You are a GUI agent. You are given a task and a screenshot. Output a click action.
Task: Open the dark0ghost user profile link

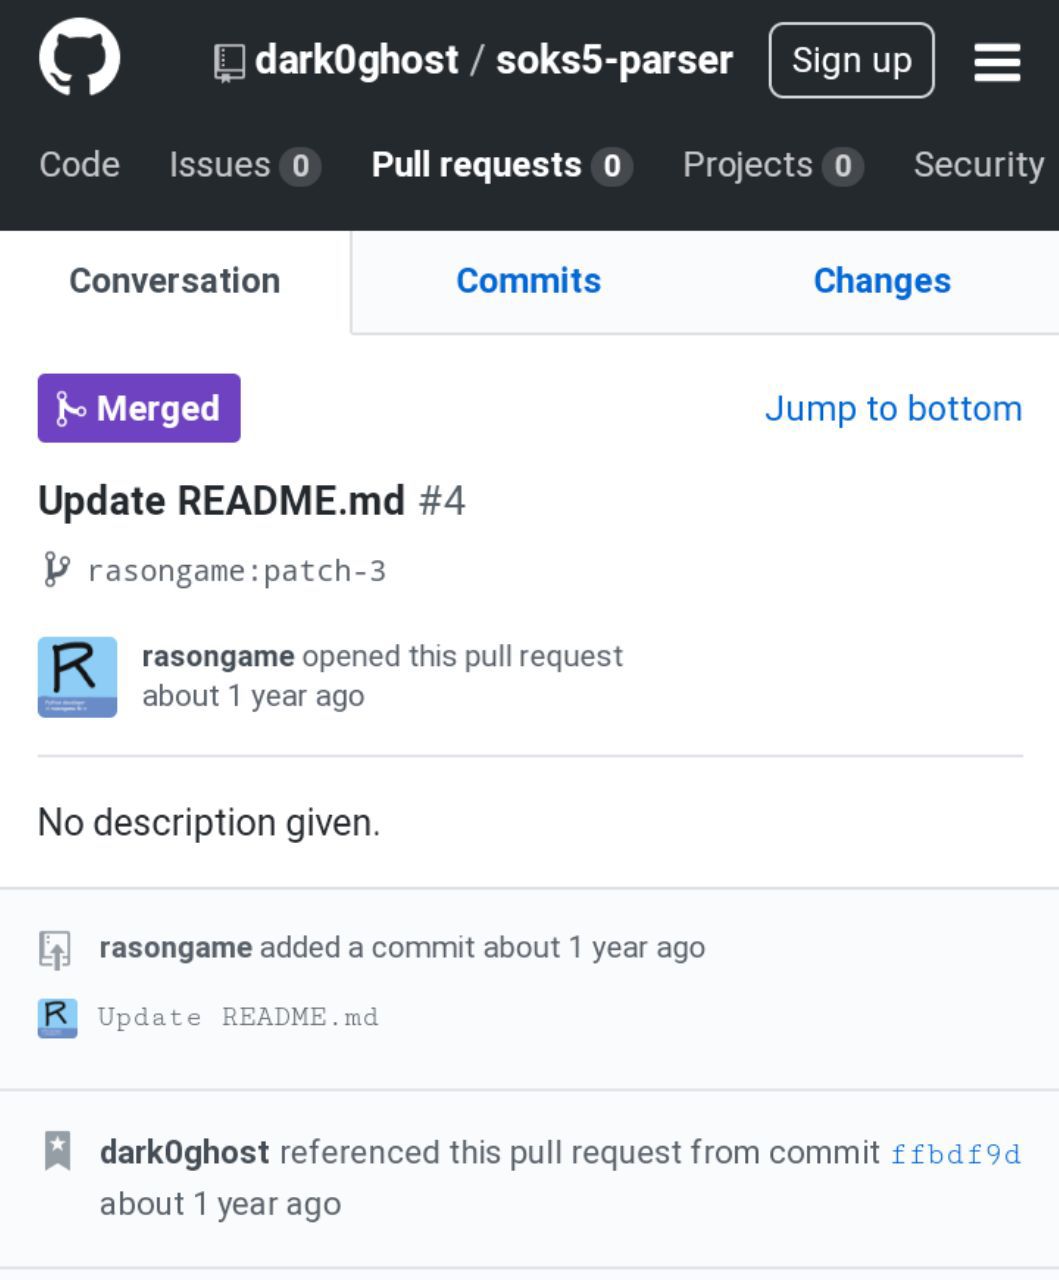pyautogui.click(x=357, y=60)
